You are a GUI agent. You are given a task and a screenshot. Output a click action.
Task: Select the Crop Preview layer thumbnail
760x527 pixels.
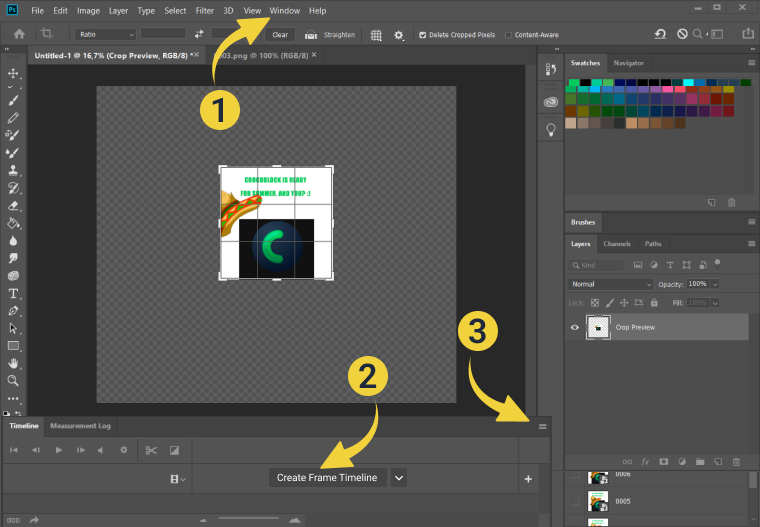point(598,327)
